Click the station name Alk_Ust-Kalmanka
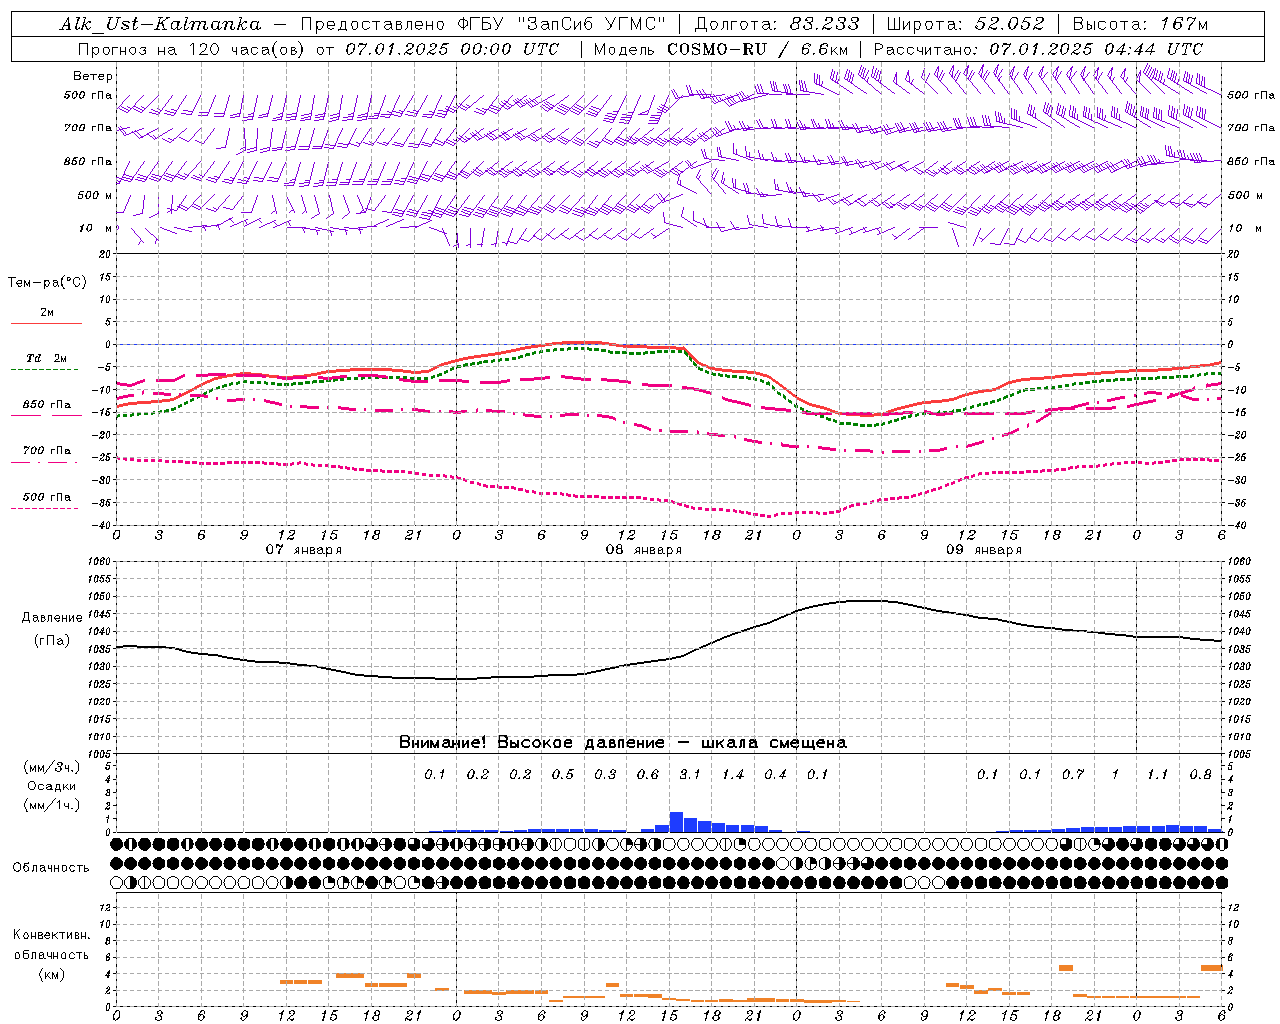Viewport: 1280px width, 1024px height. click(161, 24)
